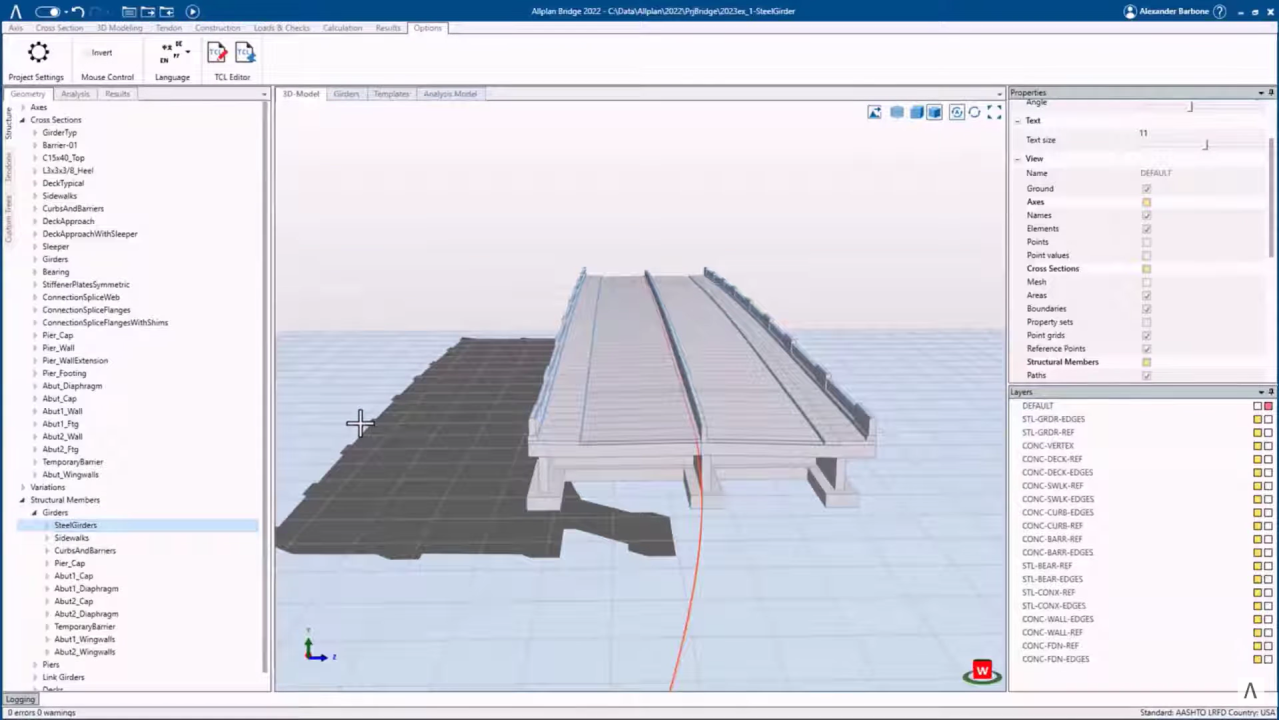Toggle the Mesh visibility checkbox
Viewport: 1279px width, 720px height.
(x=1146, y=281)
